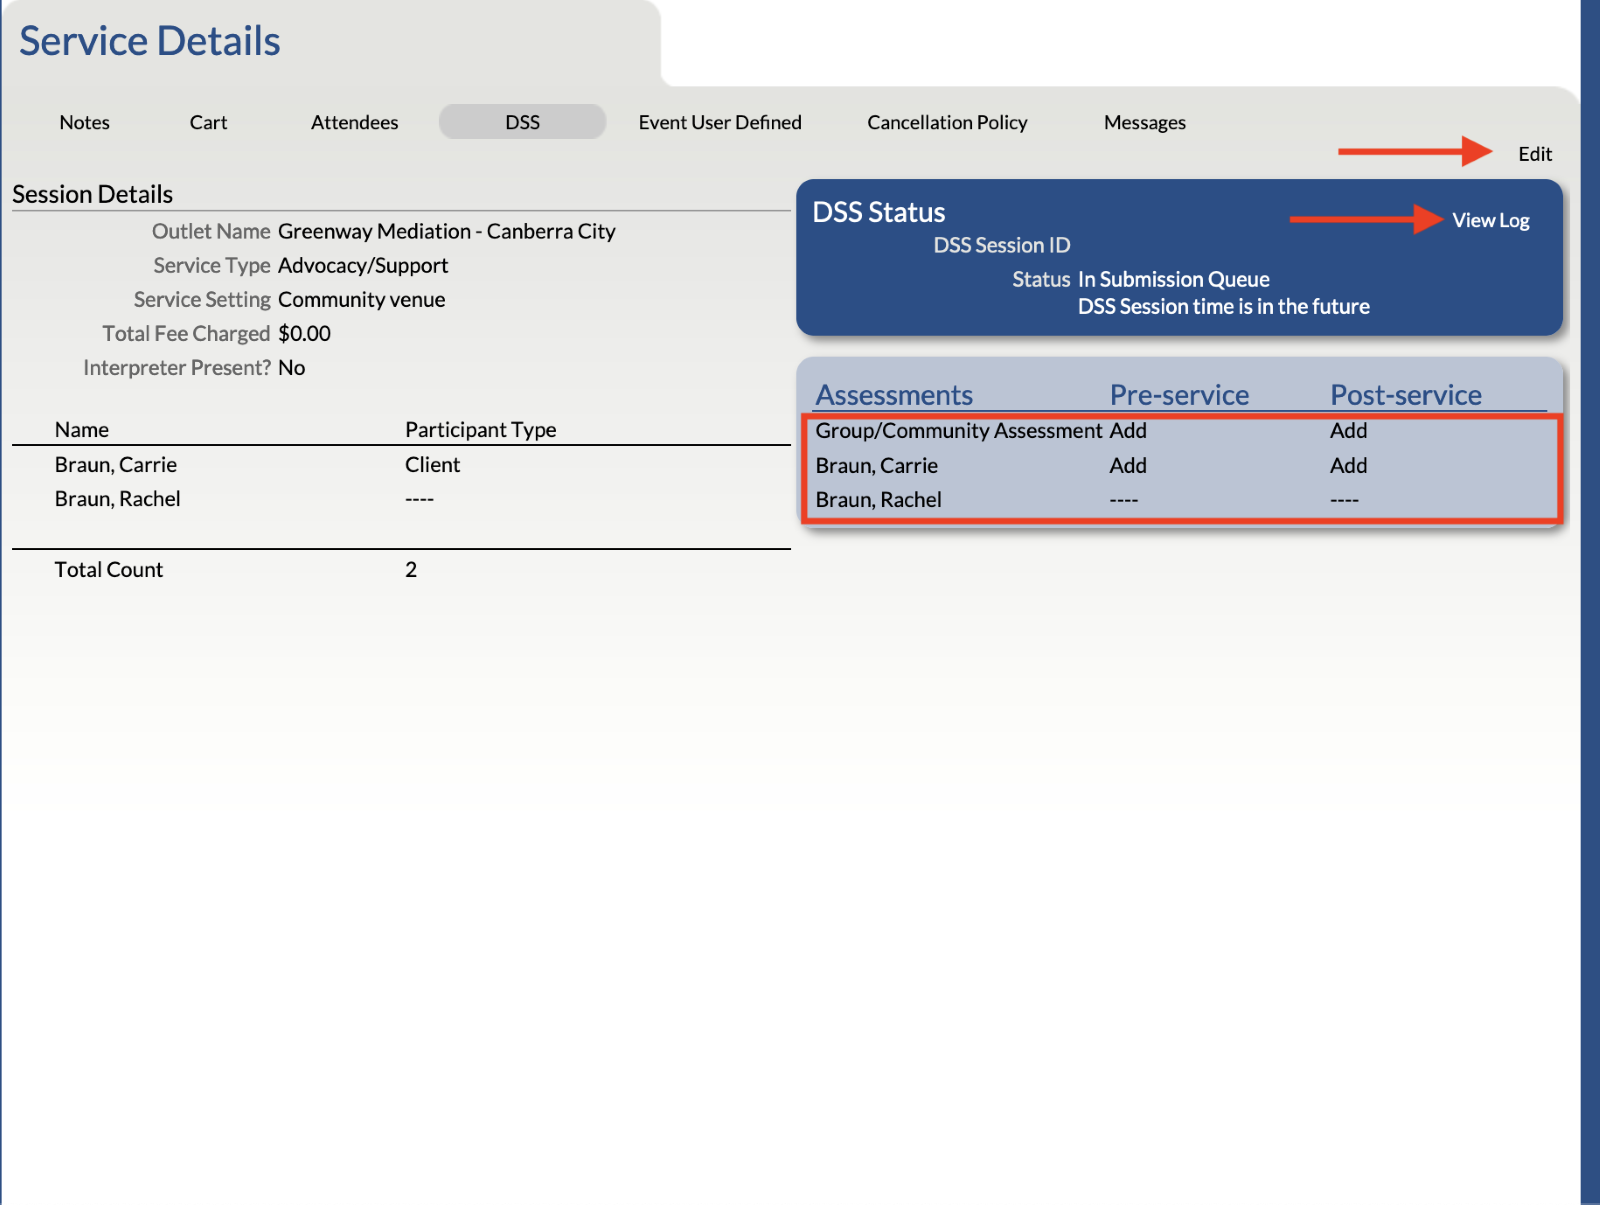Select the DSS tab
Viewport: 1600px width, 1205px height.
tap(522, 122)
